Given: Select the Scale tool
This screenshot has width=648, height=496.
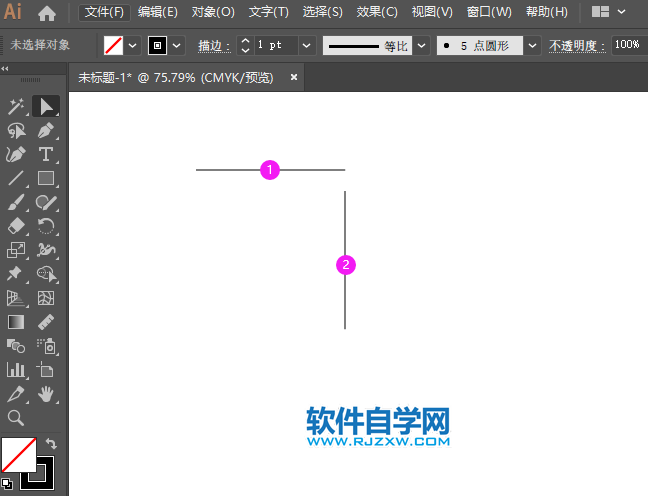Looking at the screenshot, I should (x=16, y=250).
